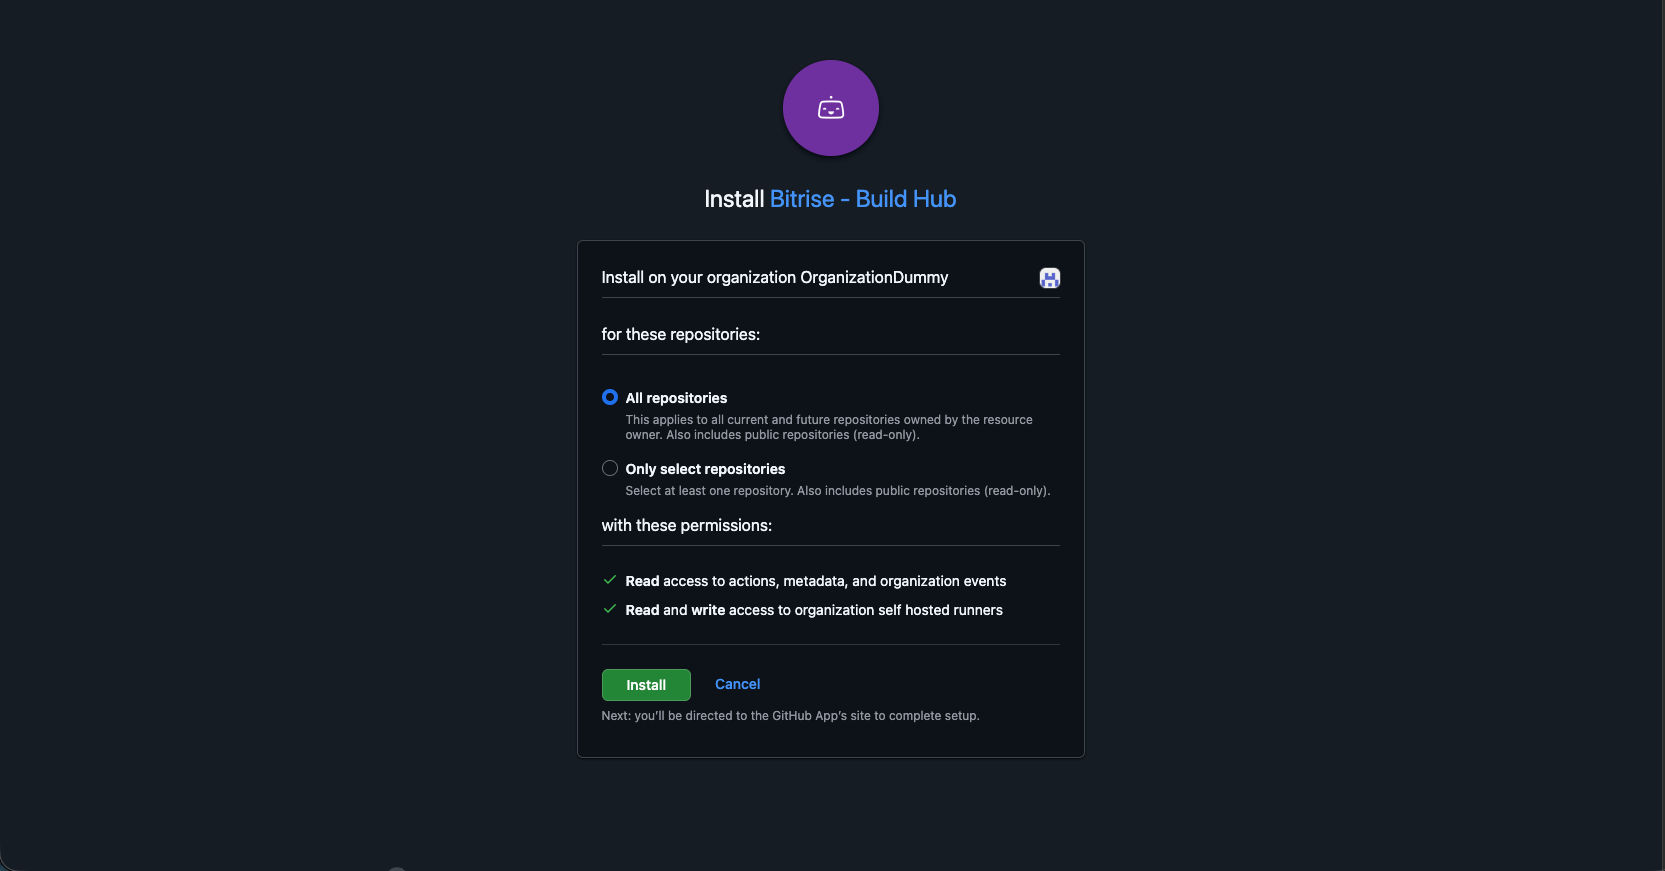This screenshot has width=1665, height=871.
Task: Click the purple Bitrise robot avatar icon
Action: [830, 108]
